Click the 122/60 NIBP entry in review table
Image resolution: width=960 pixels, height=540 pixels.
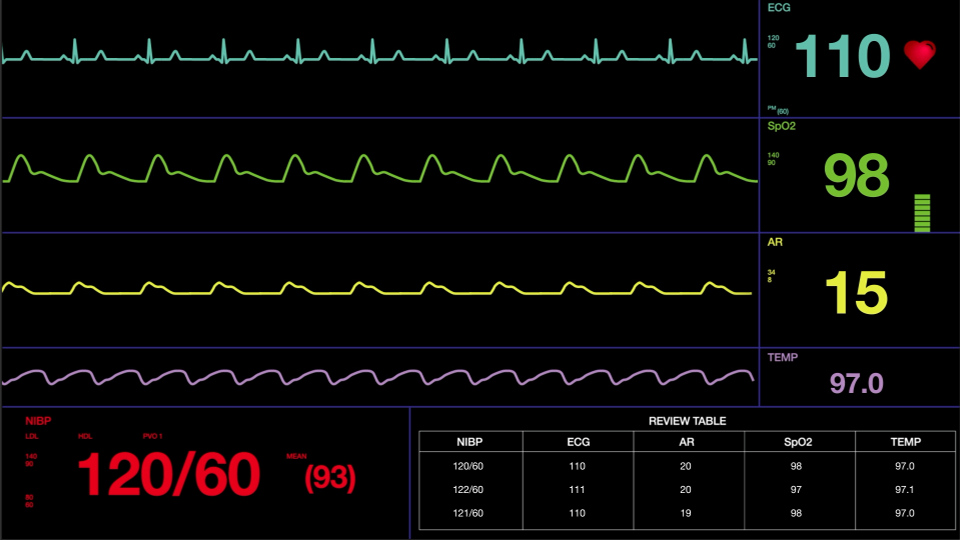coord(469,489)
